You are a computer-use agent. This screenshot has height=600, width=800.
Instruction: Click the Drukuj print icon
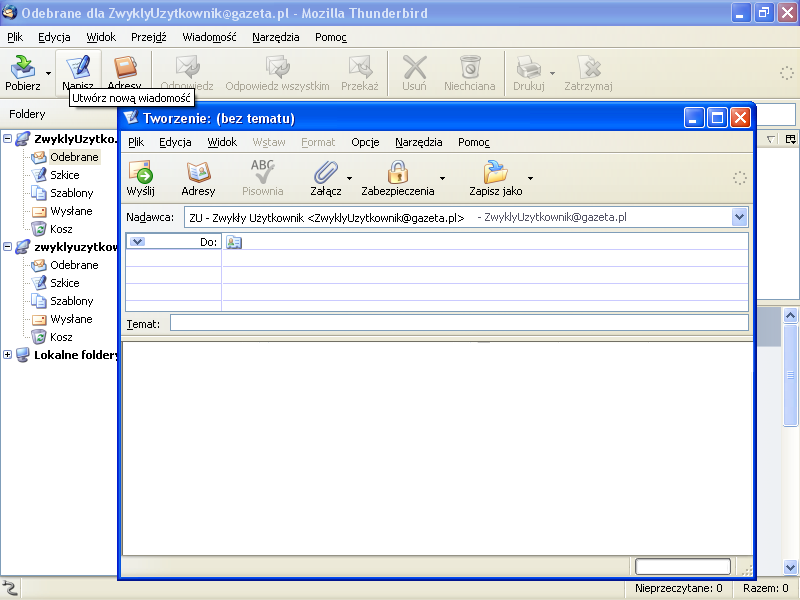(529, 67)
